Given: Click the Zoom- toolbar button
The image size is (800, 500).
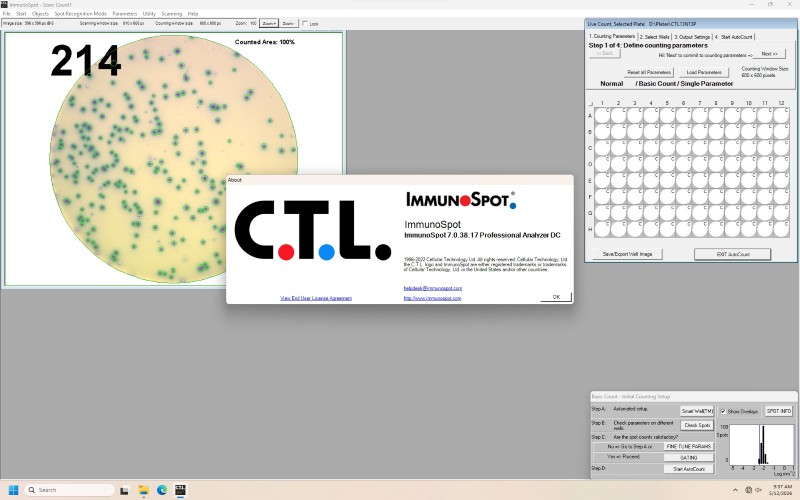Looking at the screenshot, I should 289,23.
